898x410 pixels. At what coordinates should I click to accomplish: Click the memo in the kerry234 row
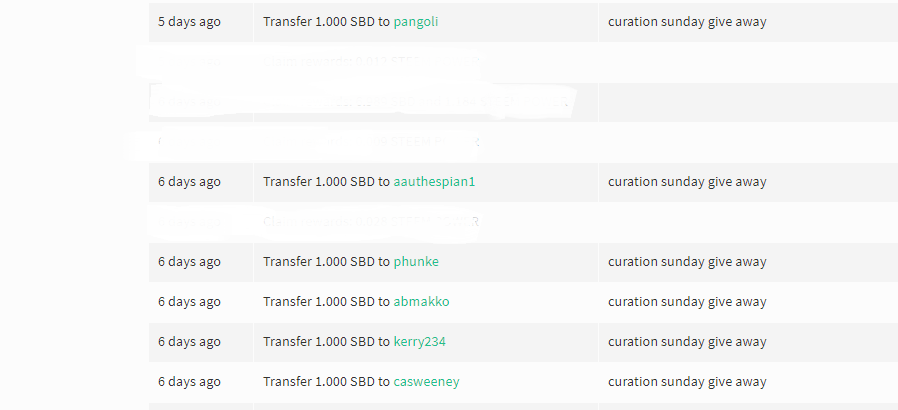pos(687,342)
